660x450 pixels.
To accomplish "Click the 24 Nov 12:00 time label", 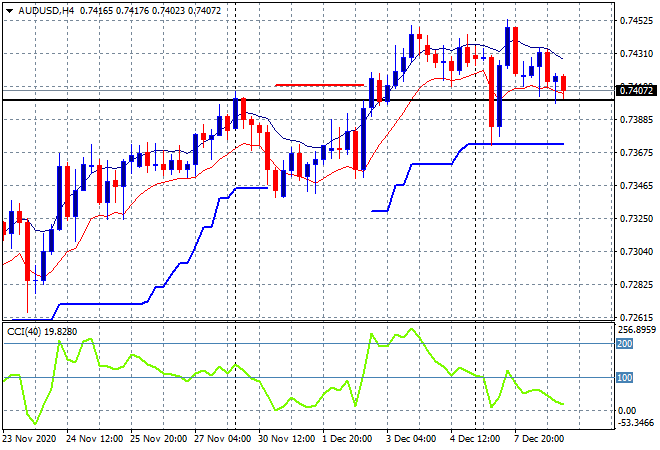I will [x=94, y=438].
